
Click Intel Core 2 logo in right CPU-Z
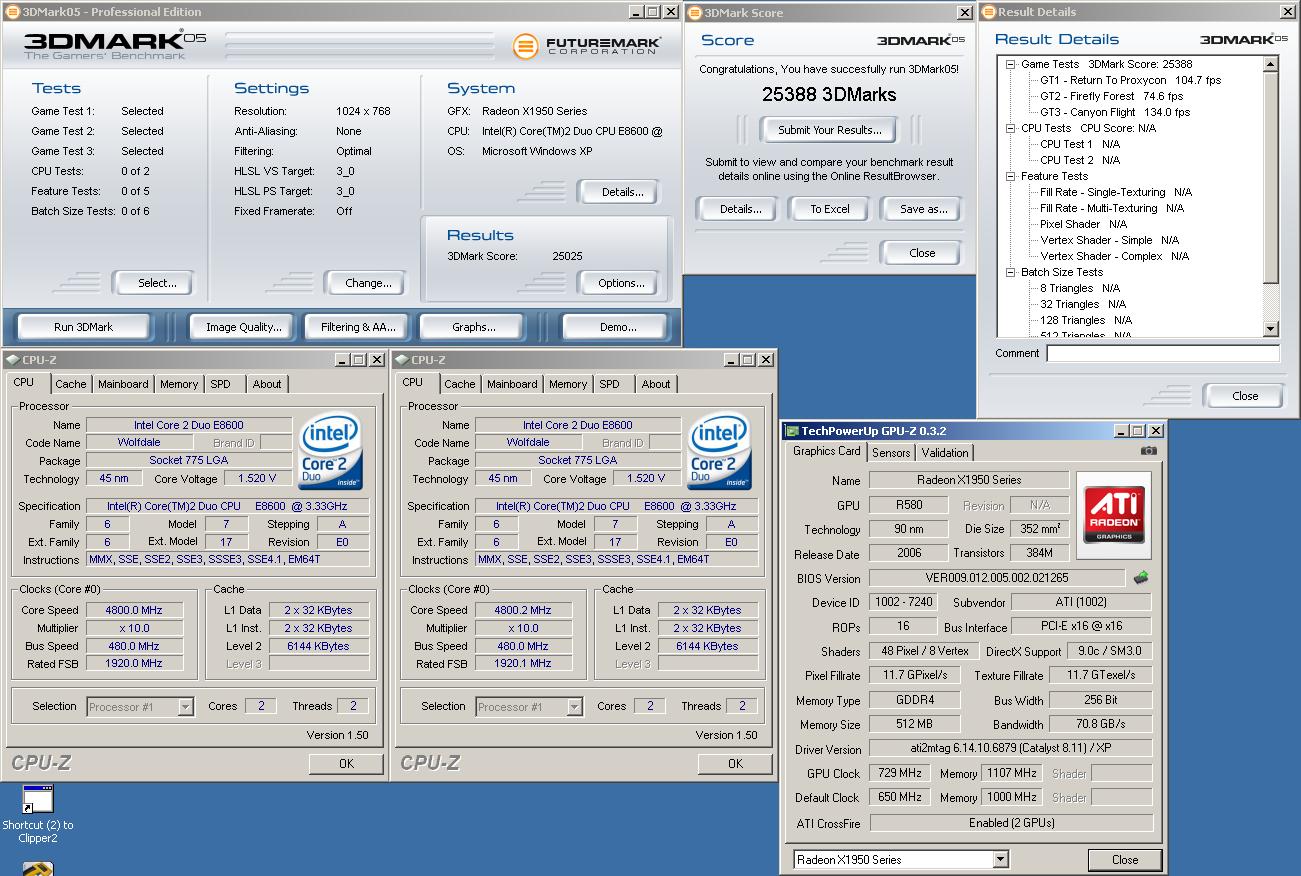[x=721, y=451]
